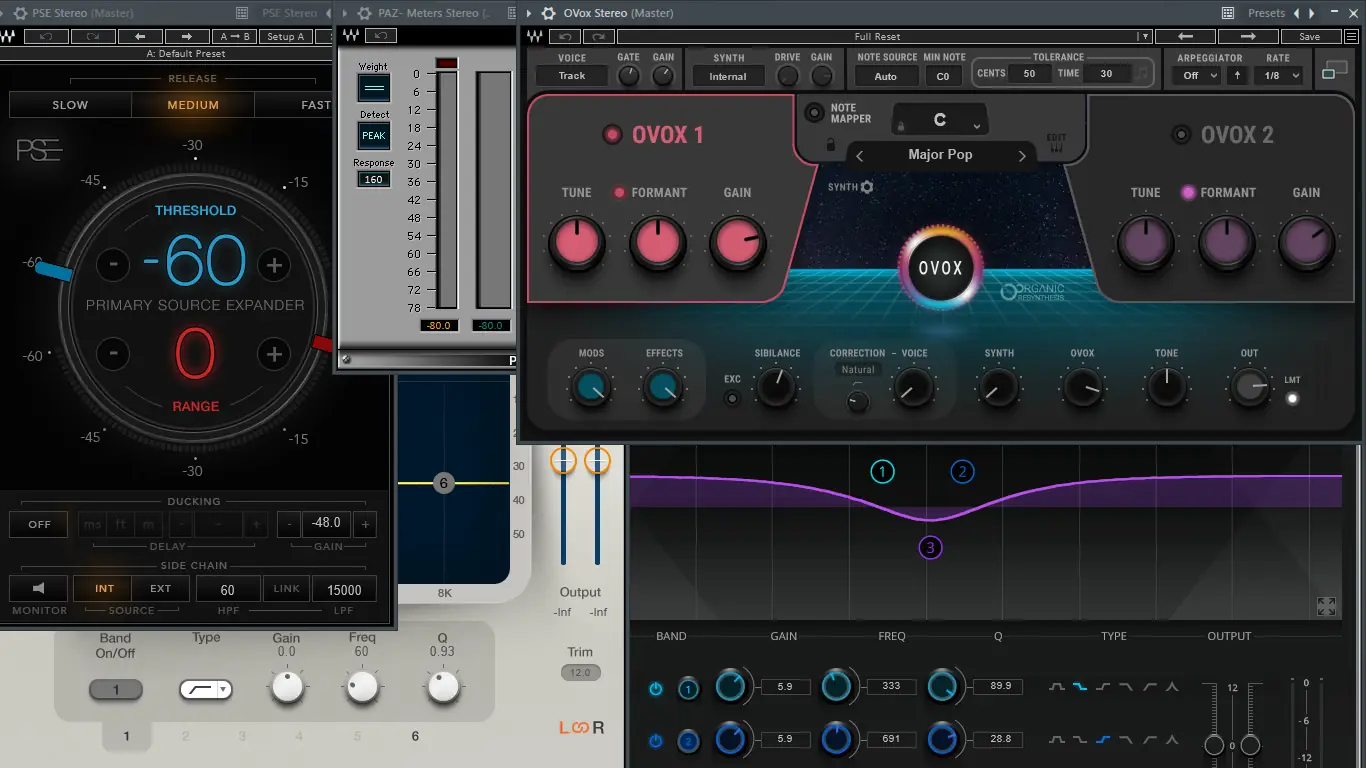Click the undo arrow in PSE toolbar

pyautogui.click(x=45, y=36)
